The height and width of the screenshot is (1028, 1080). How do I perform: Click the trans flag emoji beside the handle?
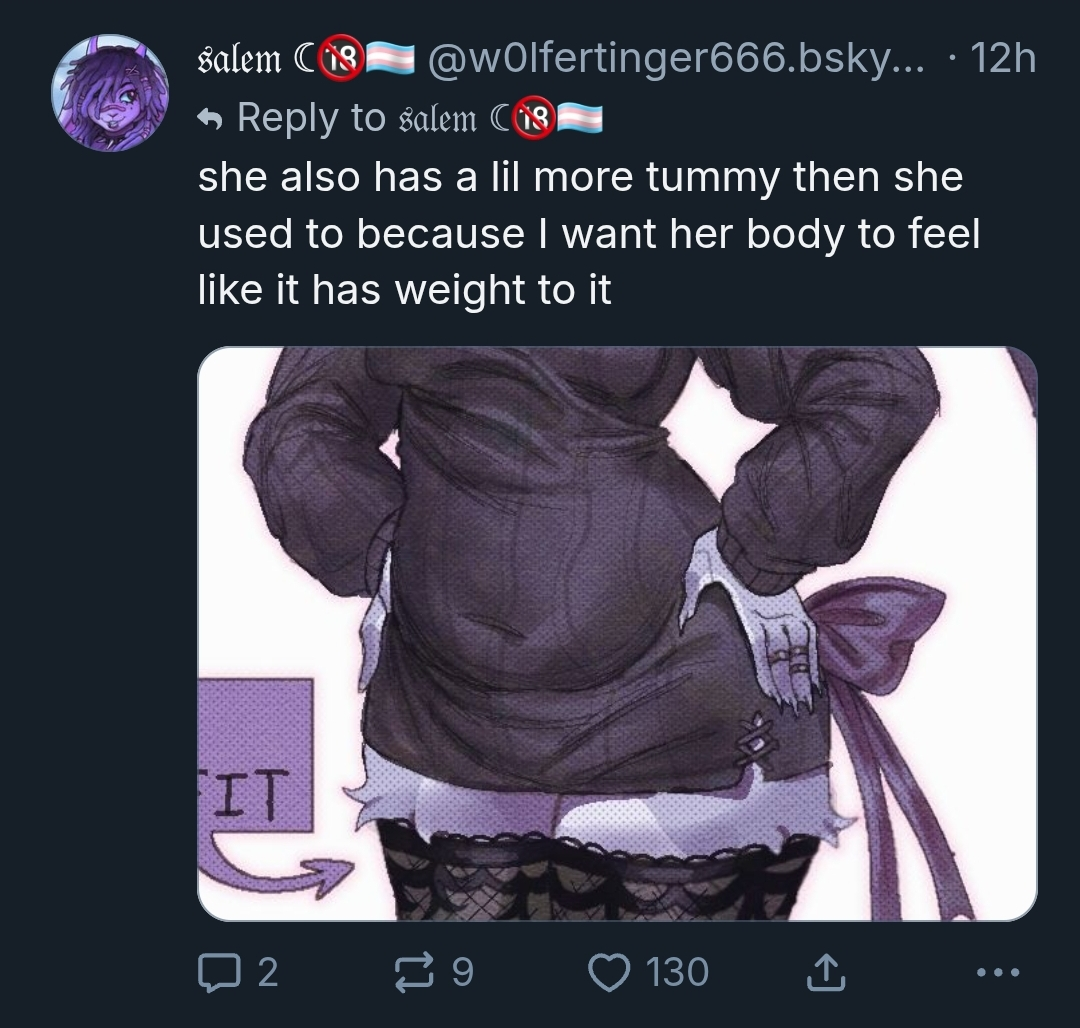(389, 59)
